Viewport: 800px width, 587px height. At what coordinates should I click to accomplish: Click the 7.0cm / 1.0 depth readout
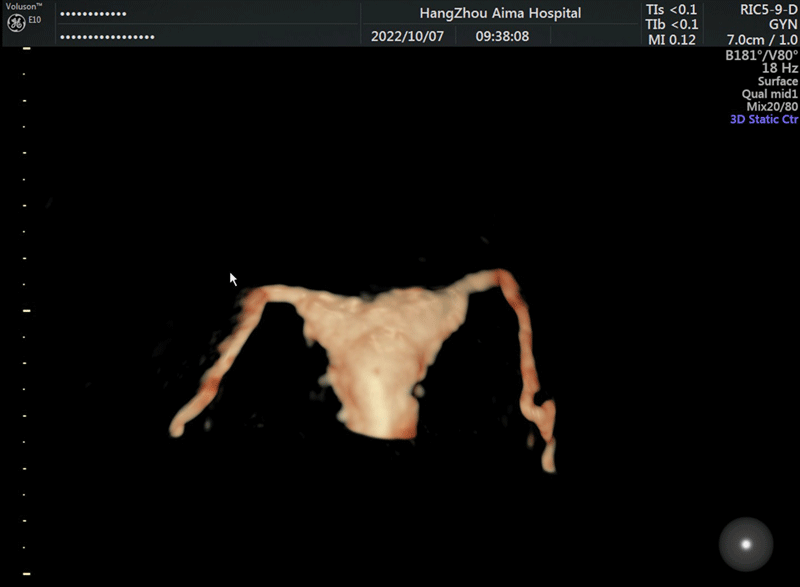pyautogui.click(x=763, y=41)
